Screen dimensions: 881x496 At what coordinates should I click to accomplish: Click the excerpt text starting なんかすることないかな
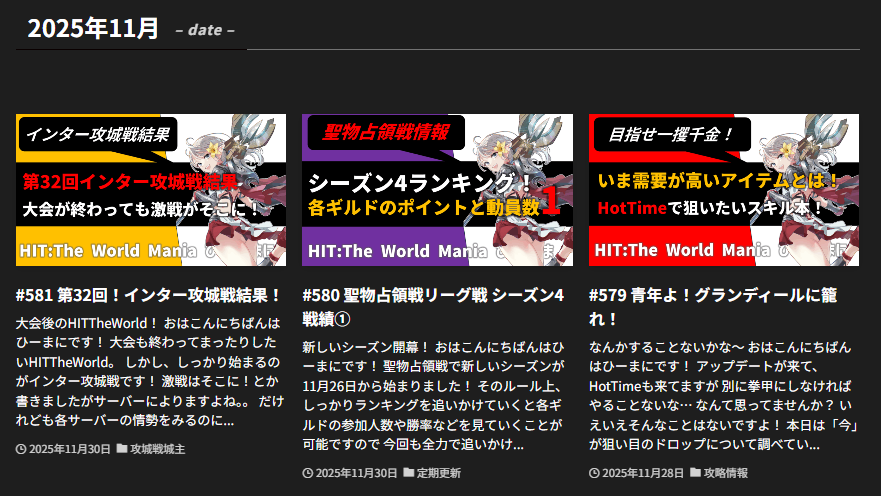[x=723, y=395]
